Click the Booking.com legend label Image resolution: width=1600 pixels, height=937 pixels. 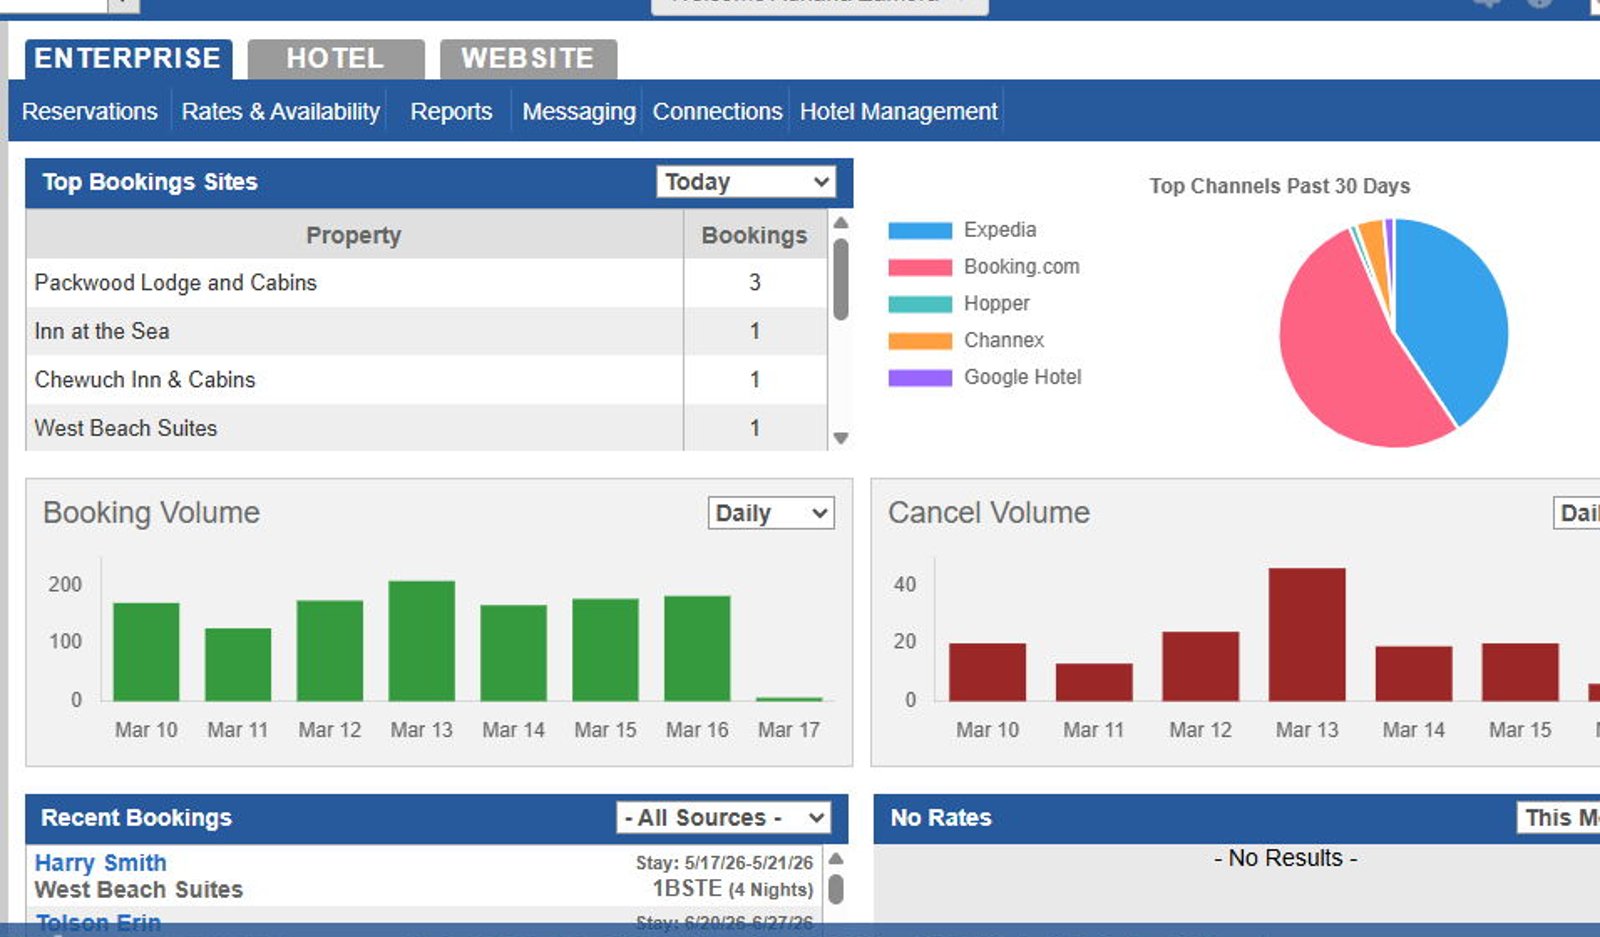[x=1022, y=267]
